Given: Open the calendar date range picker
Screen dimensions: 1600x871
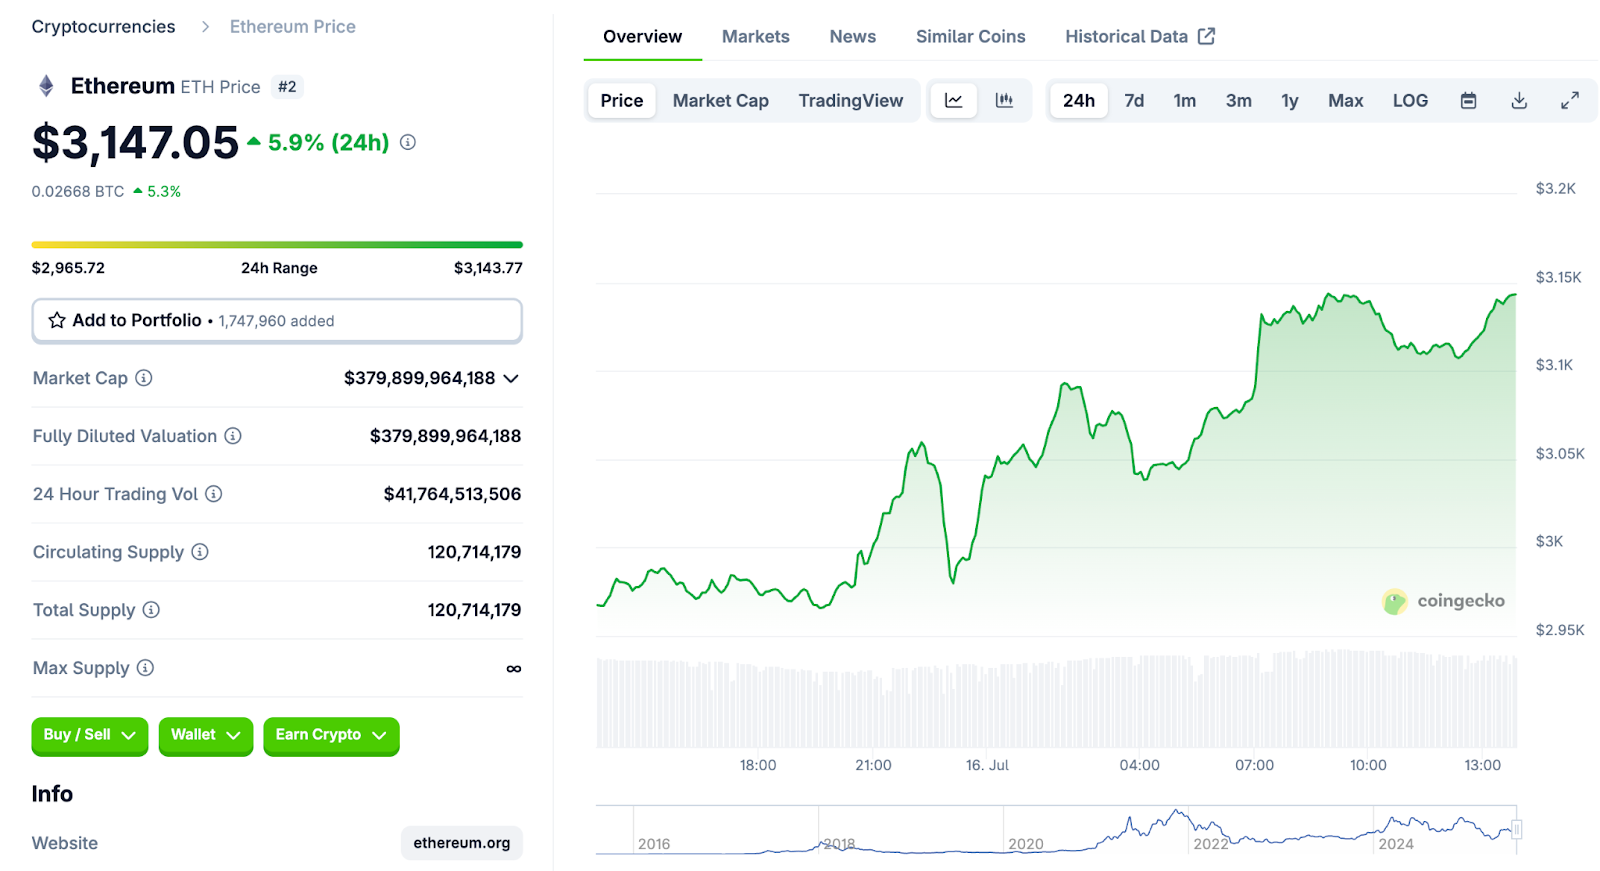Looking at the screenshot, I should [x=1468, y=100].
